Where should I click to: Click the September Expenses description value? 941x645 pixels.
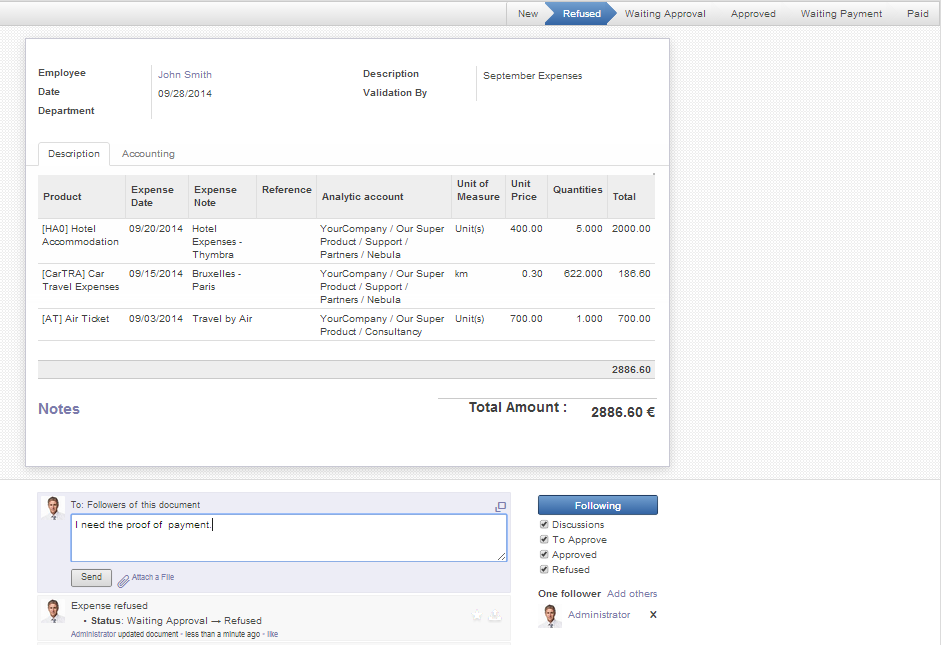pos(532,76)
